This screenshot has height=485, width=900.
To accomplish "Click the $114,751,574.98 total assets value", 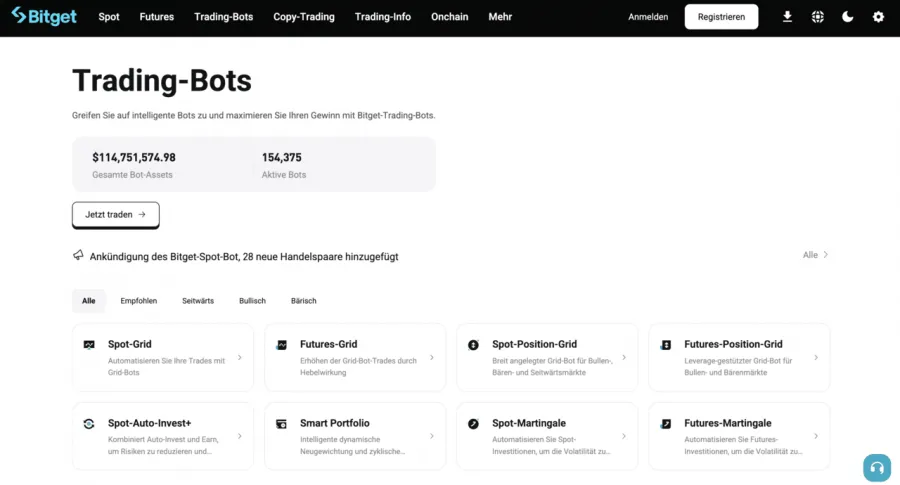I will tap(134, 157).
